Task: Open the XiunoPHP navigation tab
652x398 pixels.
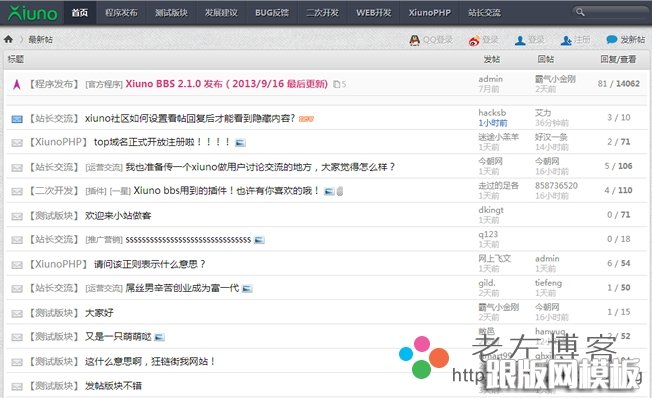Action: click(x=430, y=13)
